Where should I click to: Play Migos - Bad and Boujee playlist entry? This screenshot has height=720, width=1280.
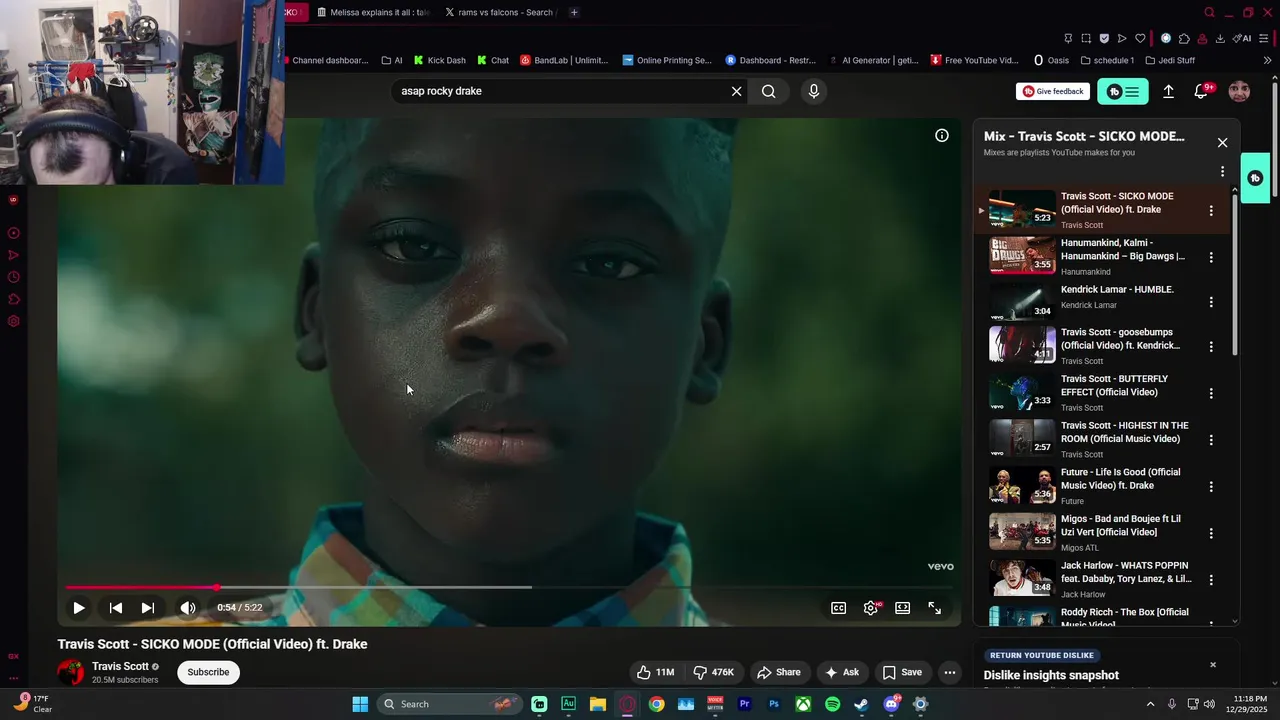[1100, 532]
